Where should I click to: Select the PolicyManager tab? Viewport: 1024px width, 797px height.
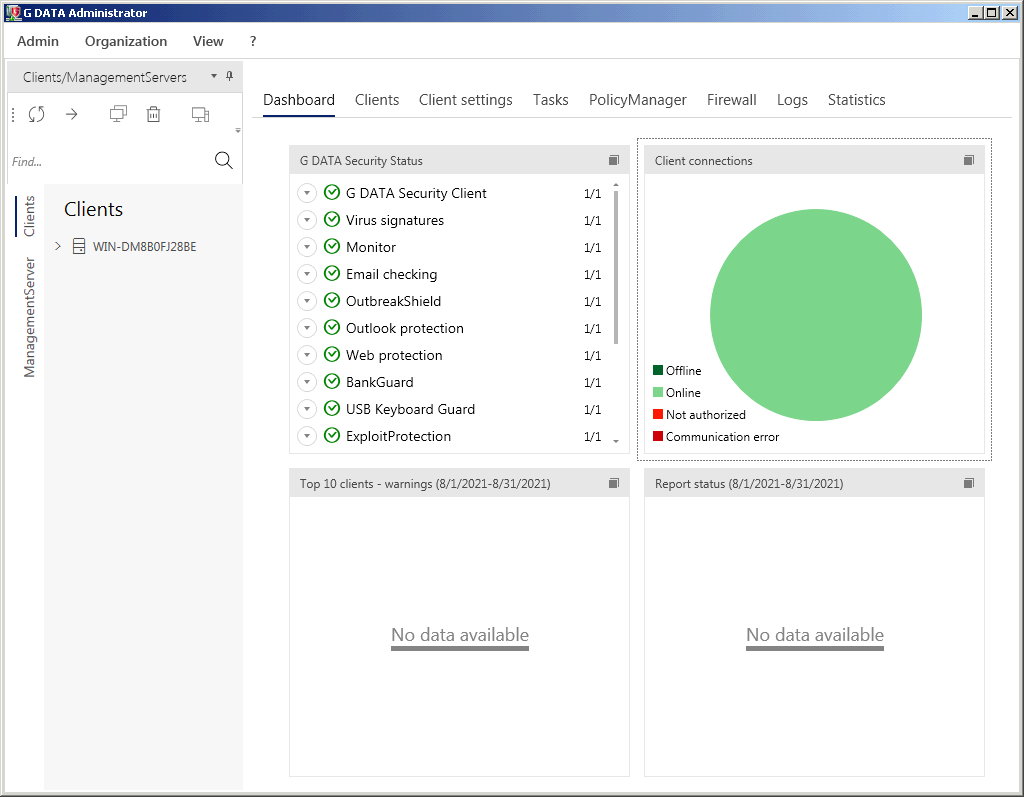pyautogui.click(x=637, y=100)
